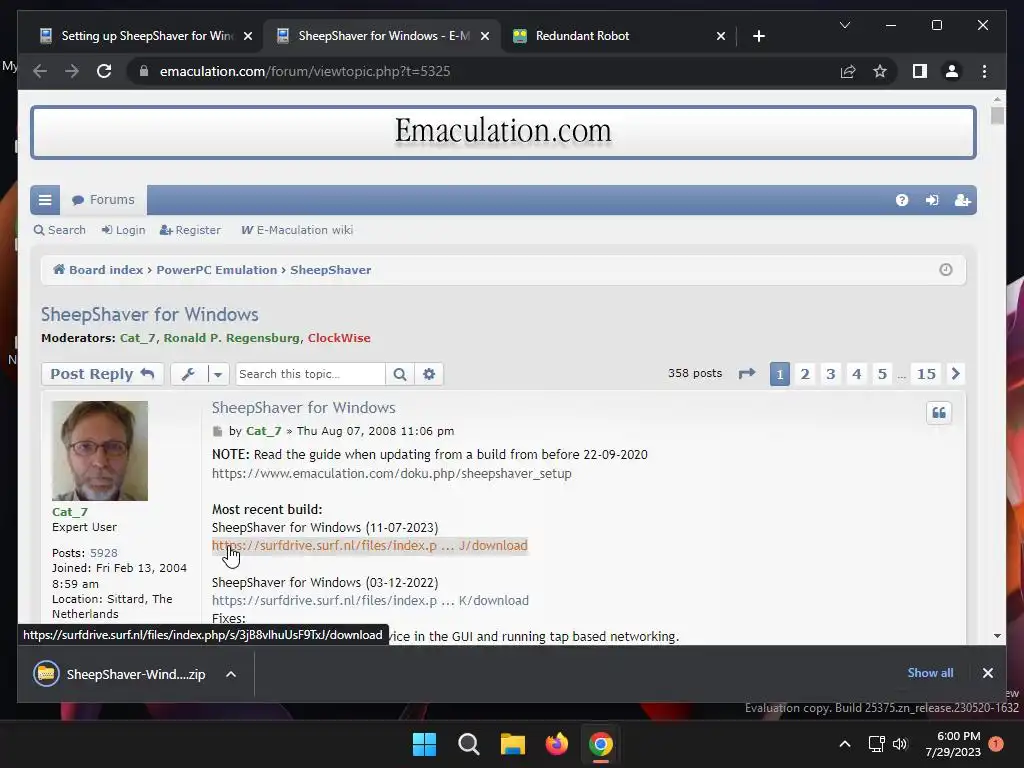1024x768 pixels.
Task: Click the browser forward arrow
Action: pyautogui.click(x=72, y=71)
